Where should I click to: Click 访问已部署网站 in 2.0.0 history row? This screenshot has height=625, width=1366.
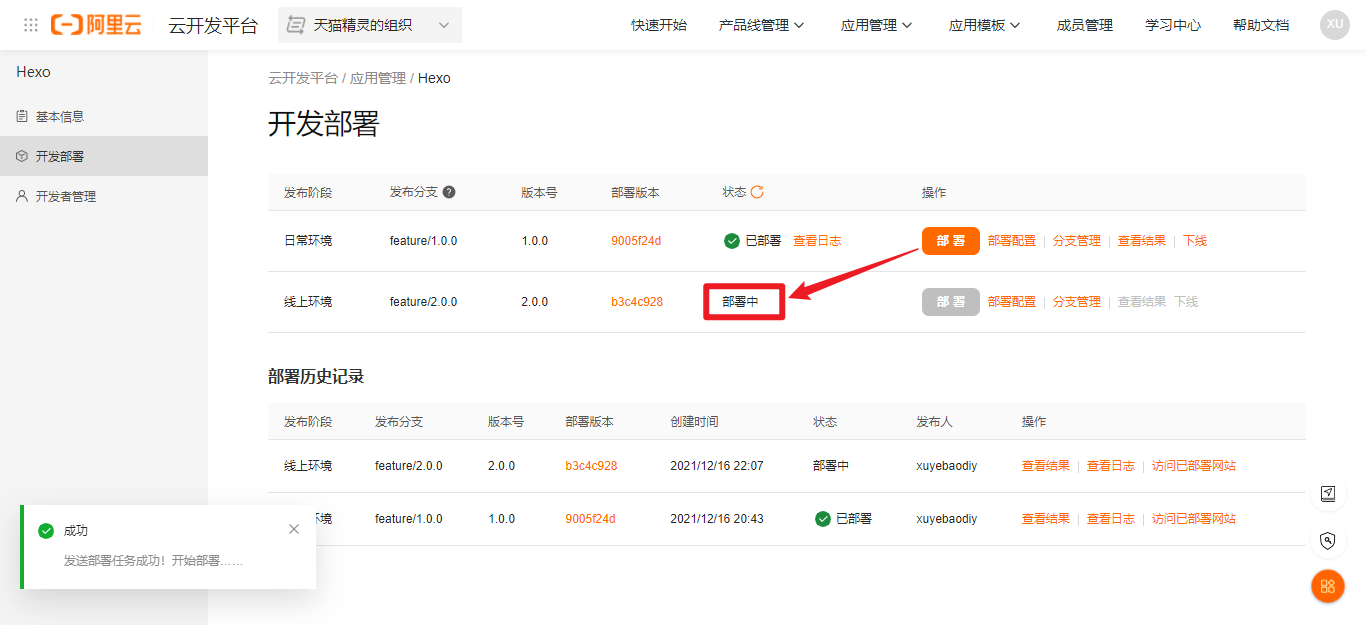(1194, 466)
